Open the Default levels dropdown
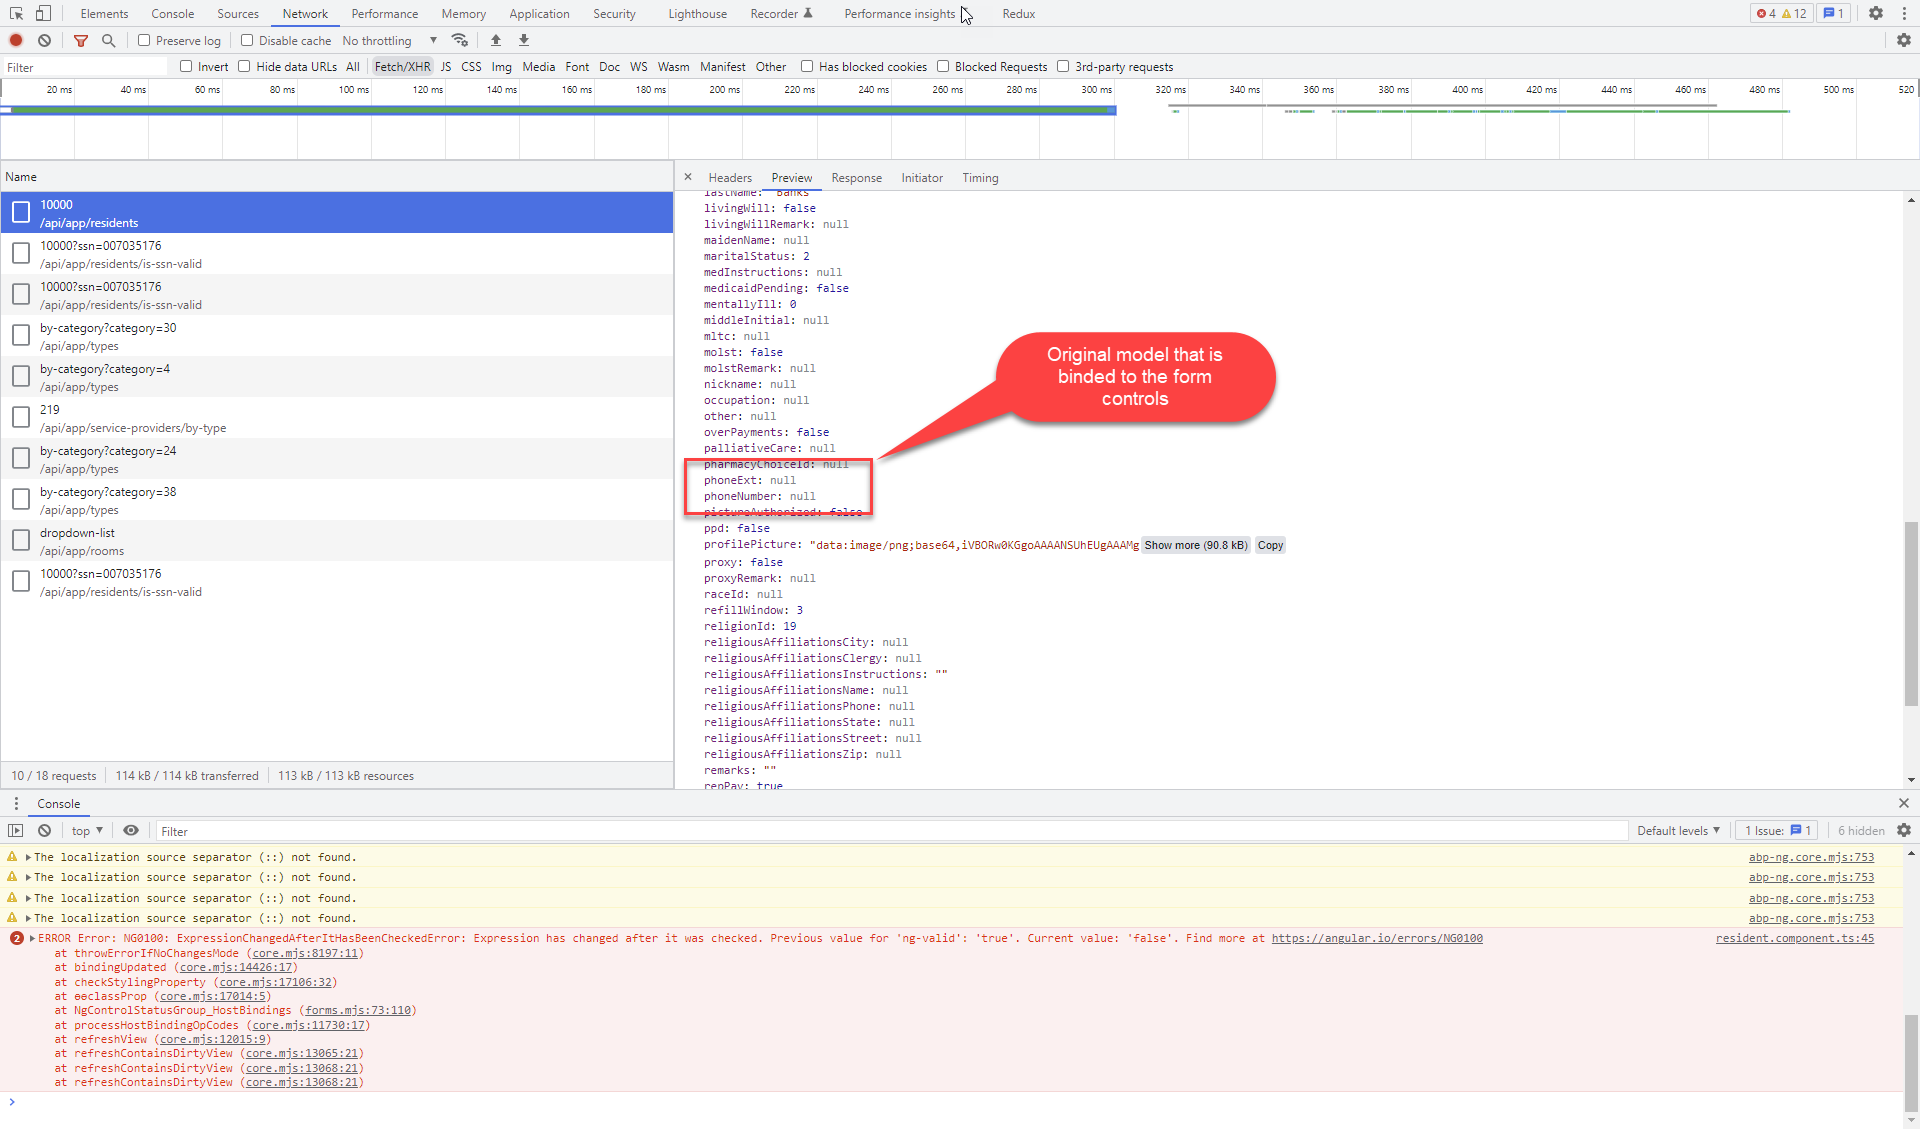 [1678, 830]
